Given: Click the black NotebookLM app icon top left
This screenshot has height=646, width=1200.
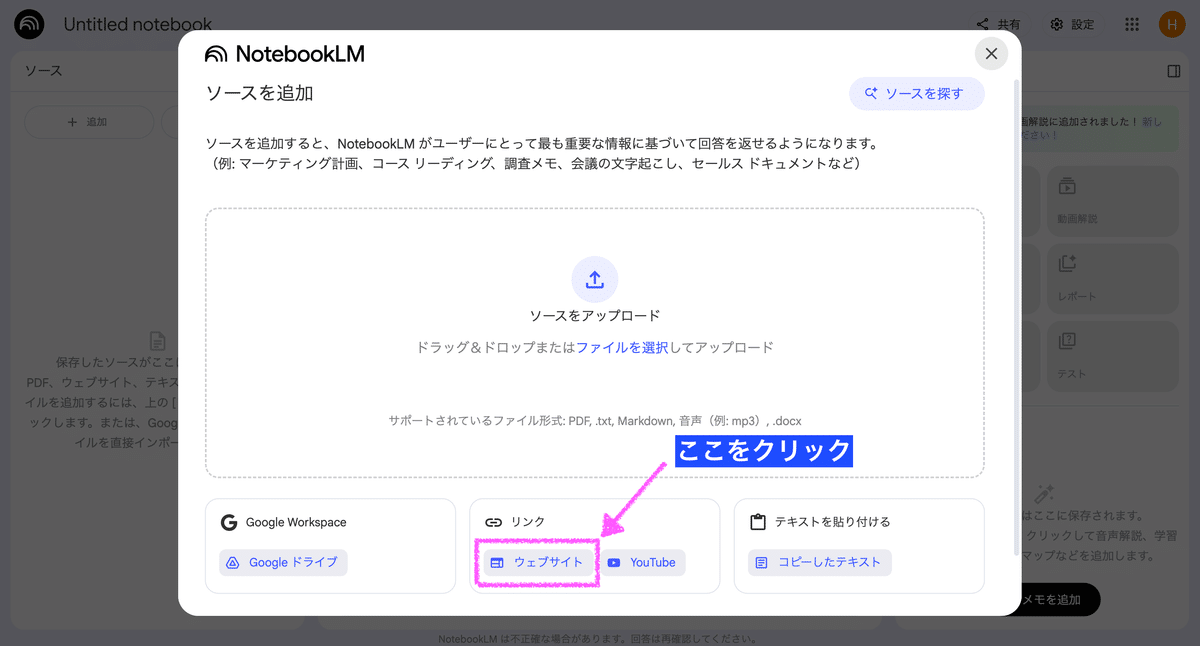Looking at the screenshot, I should (x=28, y=23).
